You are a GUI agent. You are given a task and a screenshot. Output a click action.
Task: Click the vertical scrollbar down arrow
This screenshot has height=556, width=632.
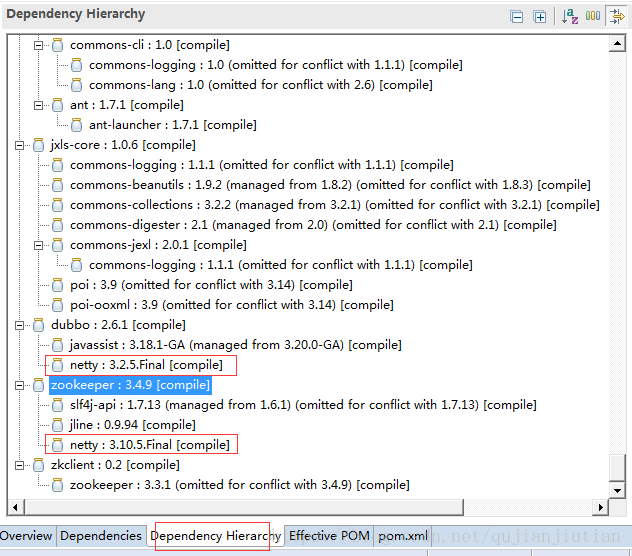tap(617, 490)
